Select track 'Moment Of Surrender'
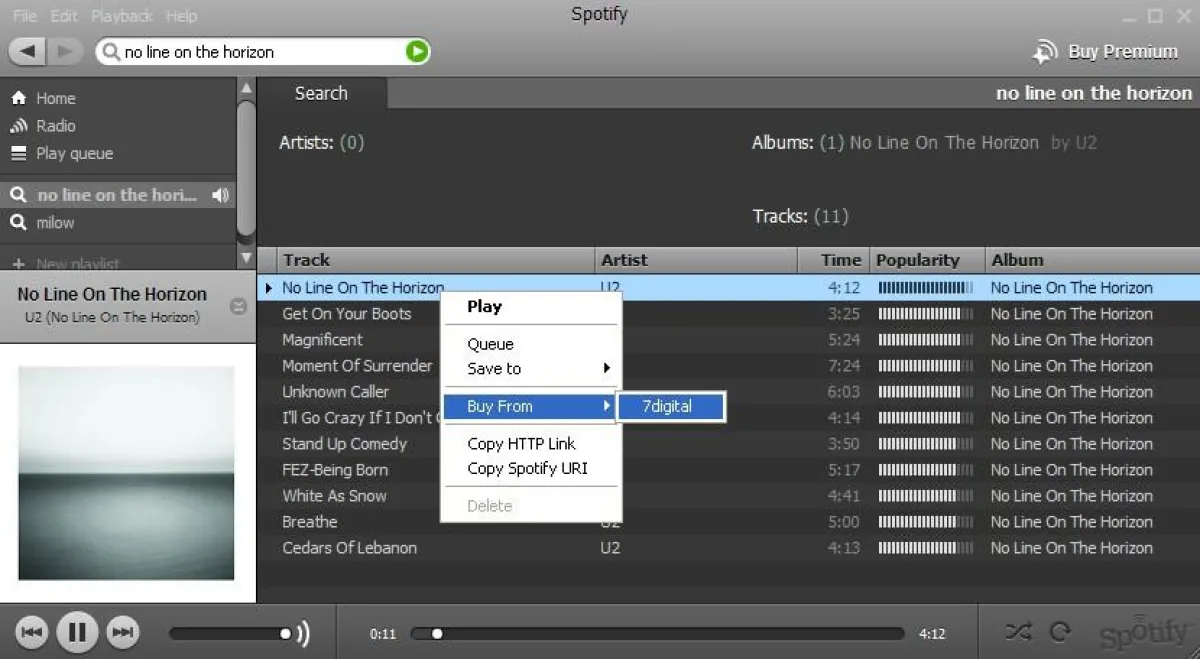1200x659 pixels. pyautogui.click(x=357, y=365)
